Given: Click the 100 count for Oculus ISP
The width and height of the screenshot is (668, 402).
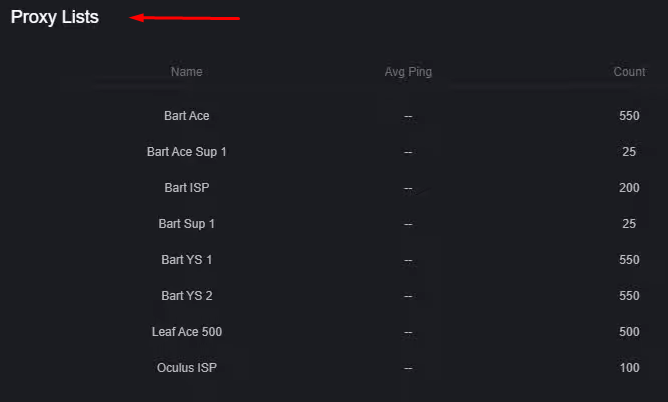Looking at the screenshot, I should [629, 368].
